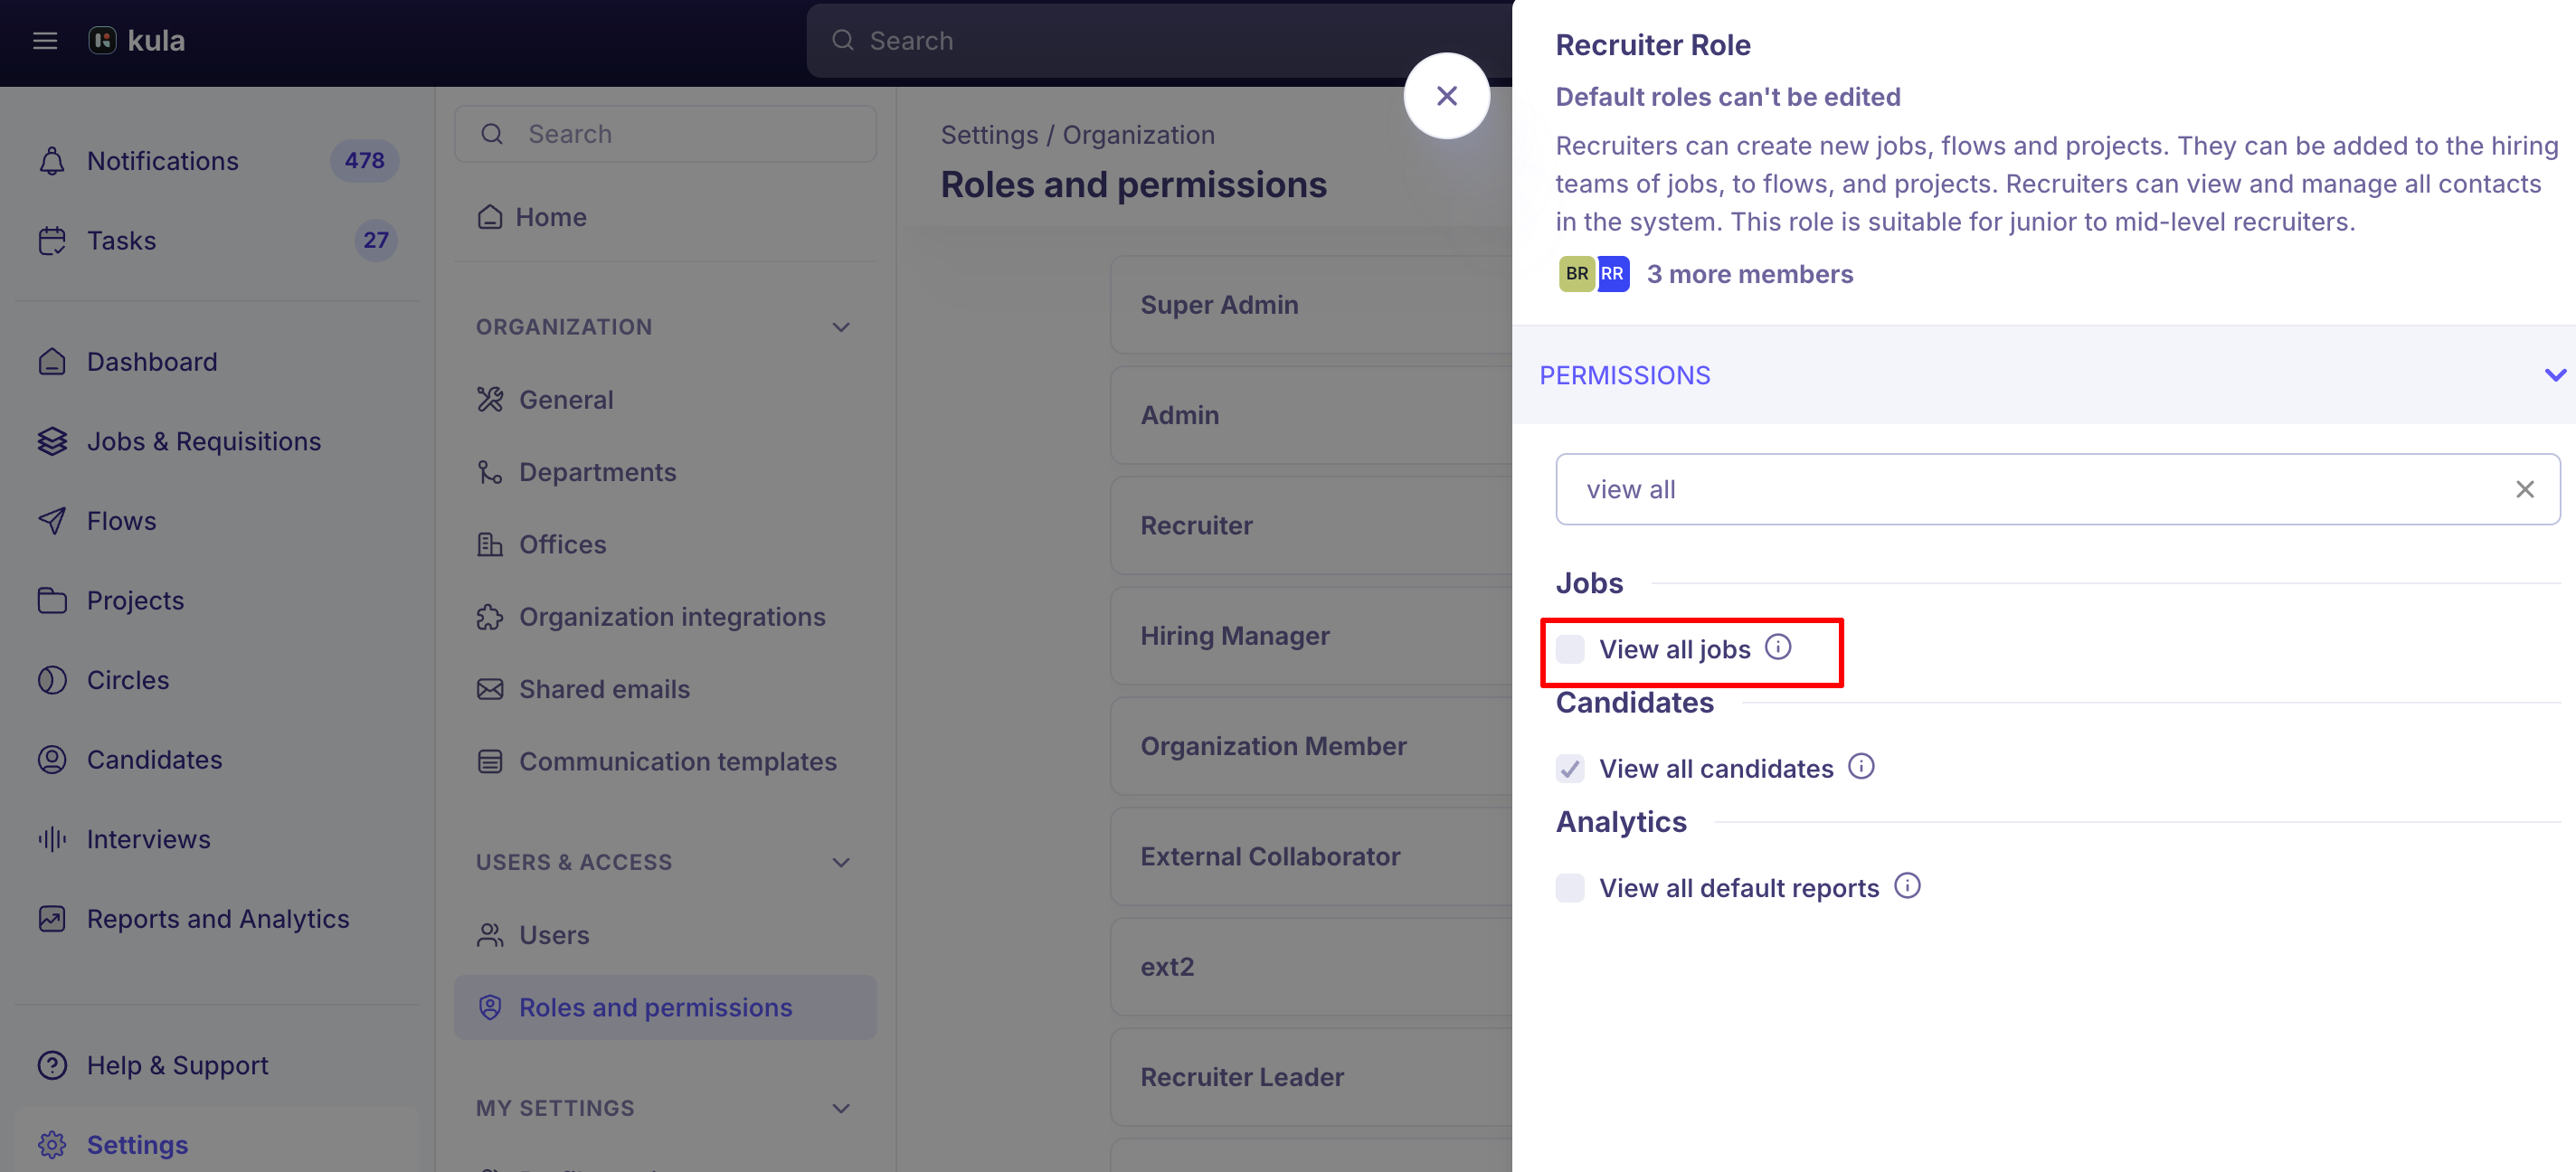Open the Hiring Manager role card
2576x1172 pixels.
point(1312,636)
